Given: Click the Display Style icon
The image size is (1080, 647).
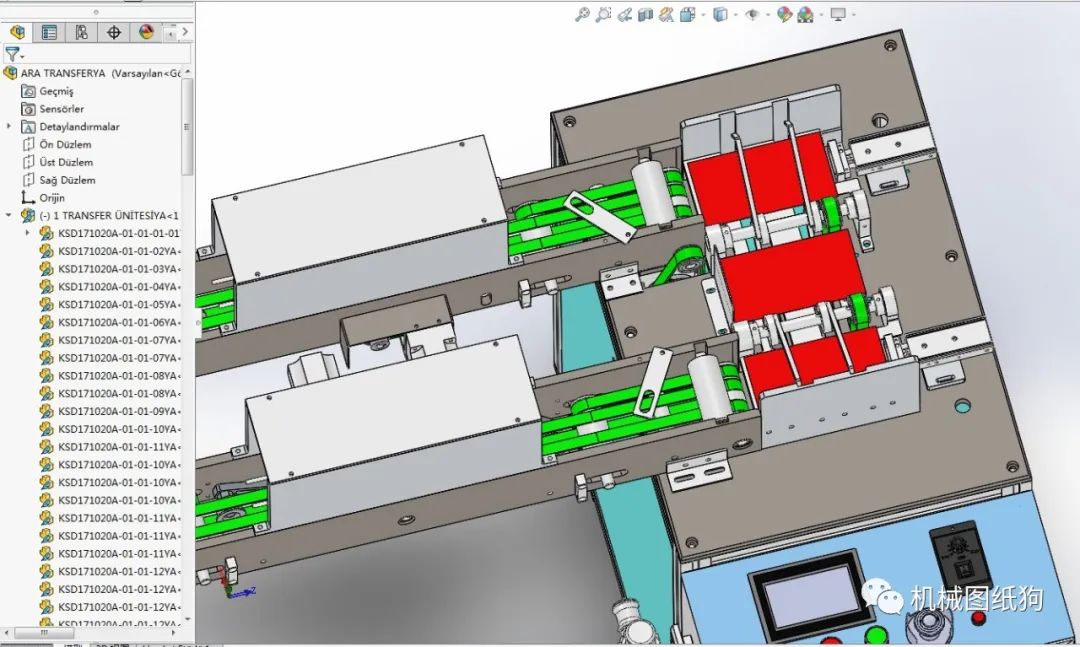Looking at the screenshot, I should coord(720,14).
